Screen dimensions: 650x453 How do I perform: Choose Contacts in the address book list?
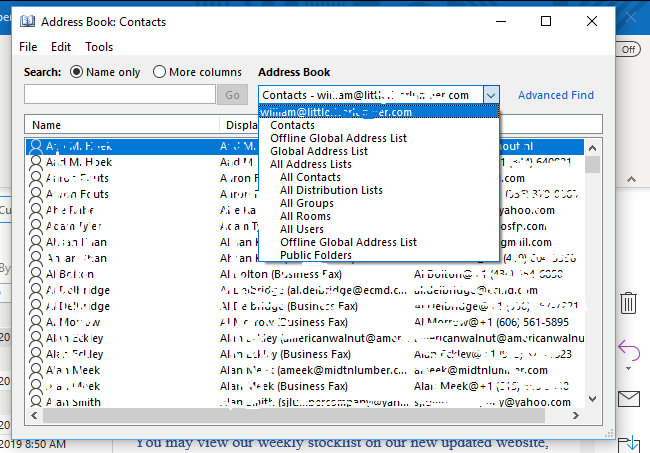pyautogui.click(x=292, y=125)
